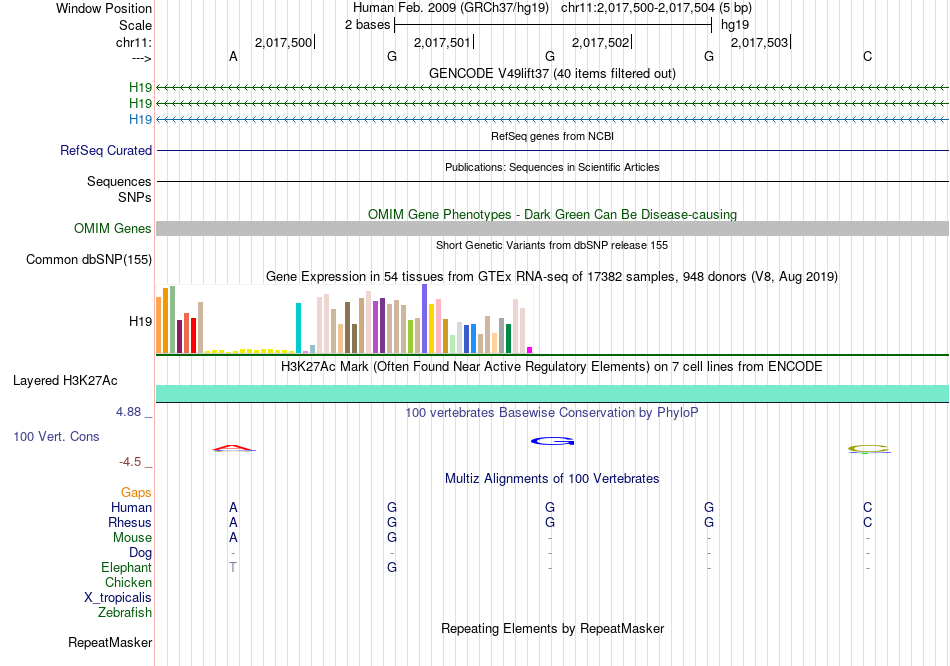Image resolution: width=950 pixels, height=666 pixels.
Task: Click the A base in Mouse row
Action: tap(233, 538)
